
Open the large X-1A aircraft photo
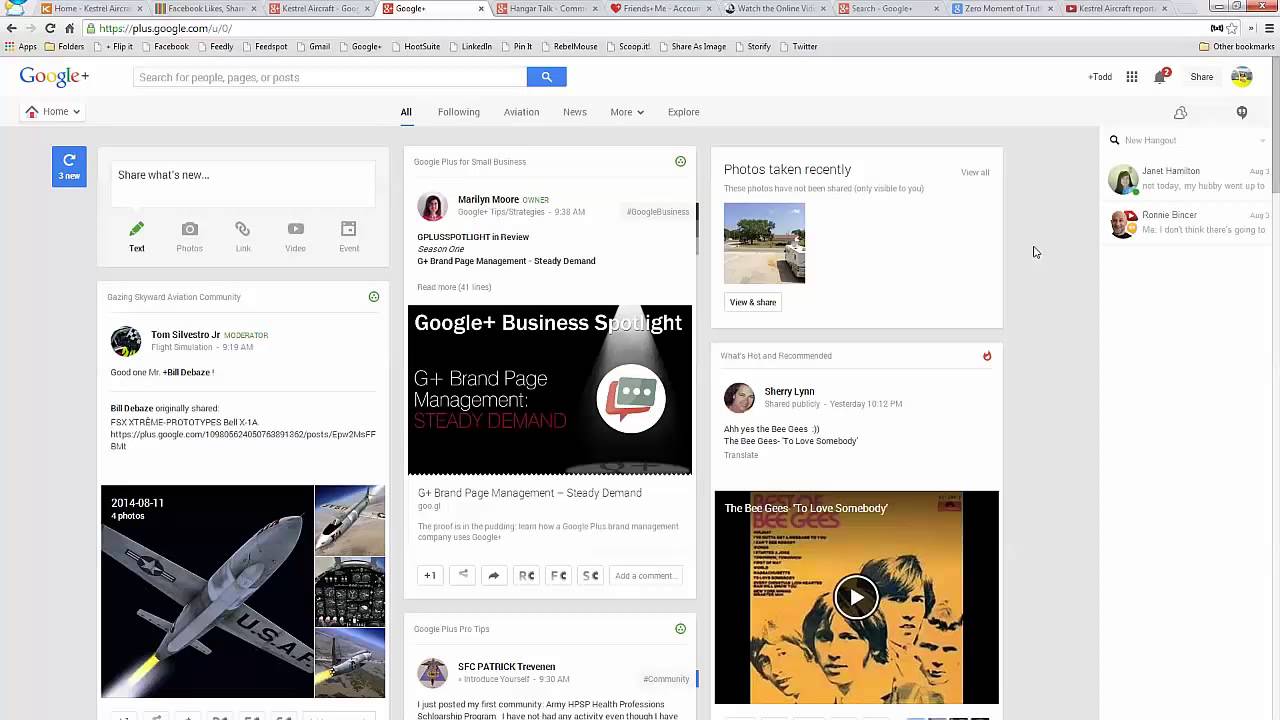point(207,591)
